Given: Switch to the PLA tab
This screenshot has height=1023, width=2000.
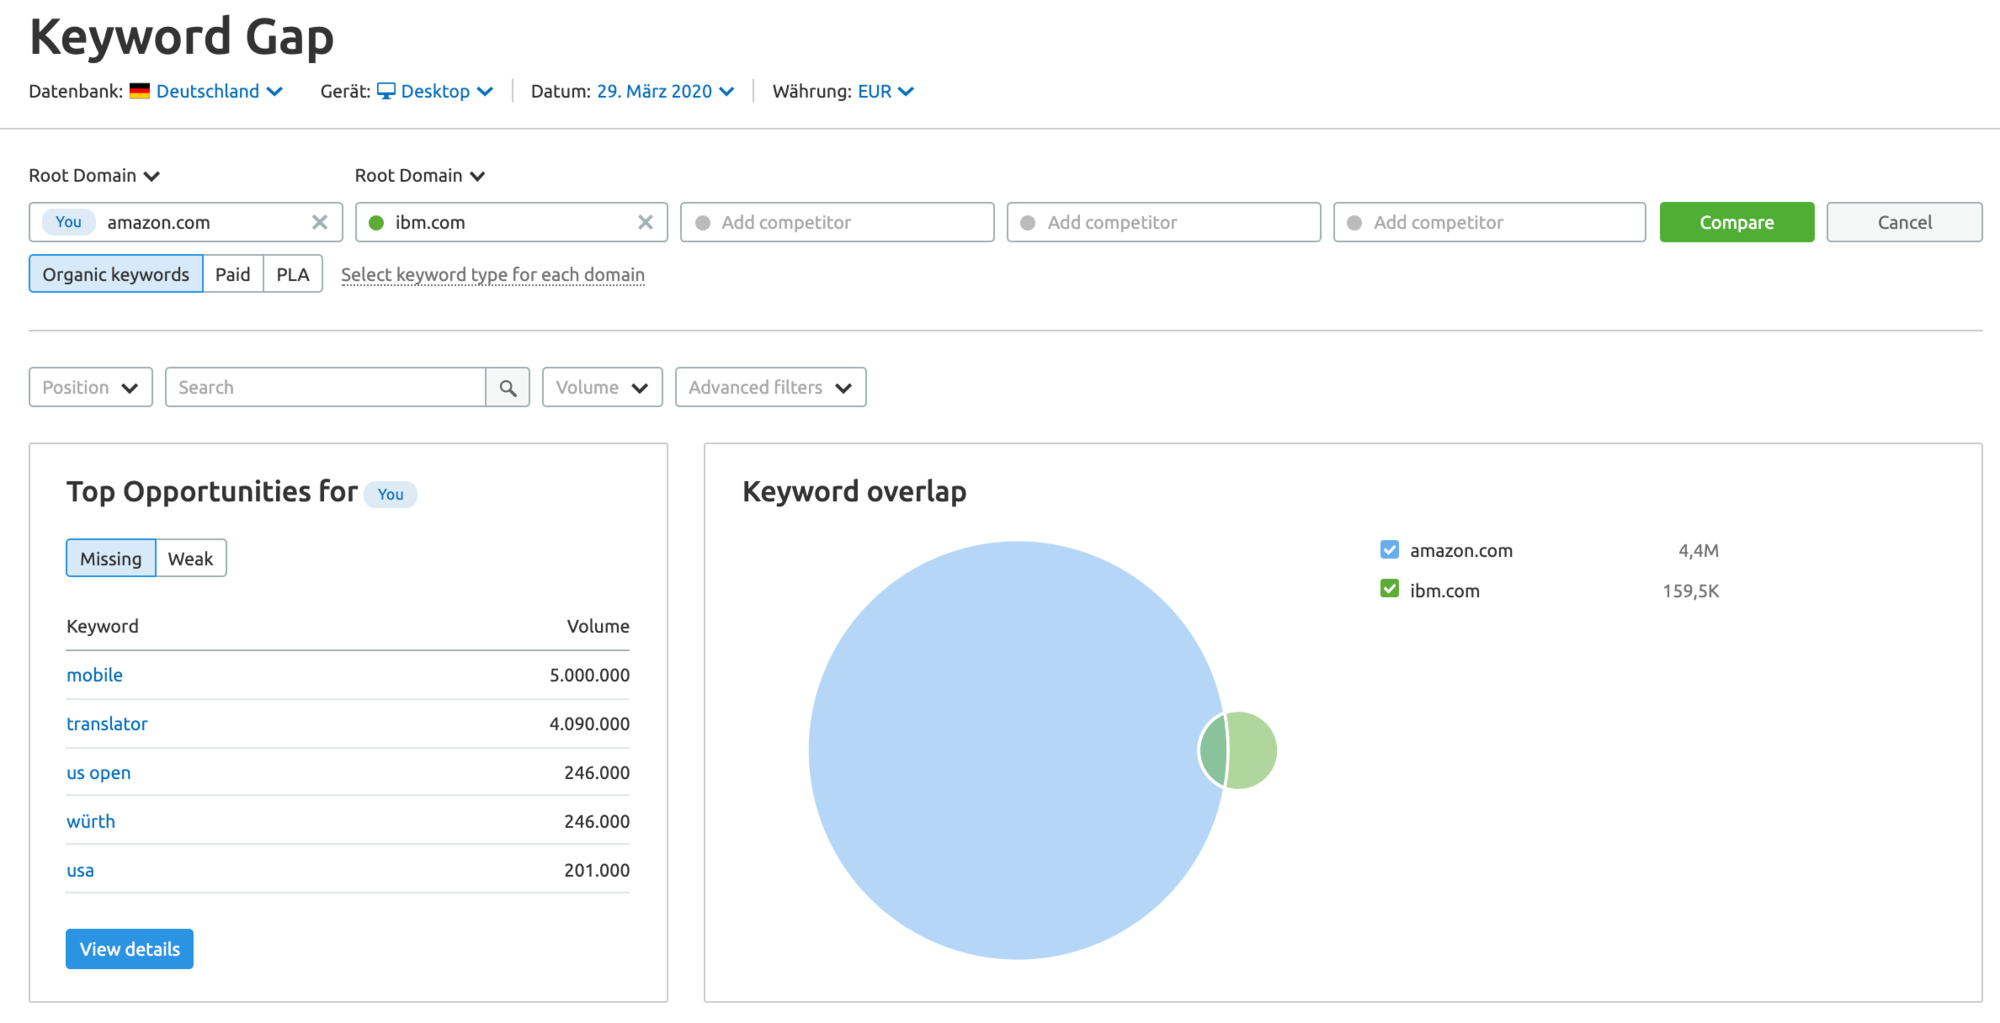Looking at the screenshot, I should [293, 274].
